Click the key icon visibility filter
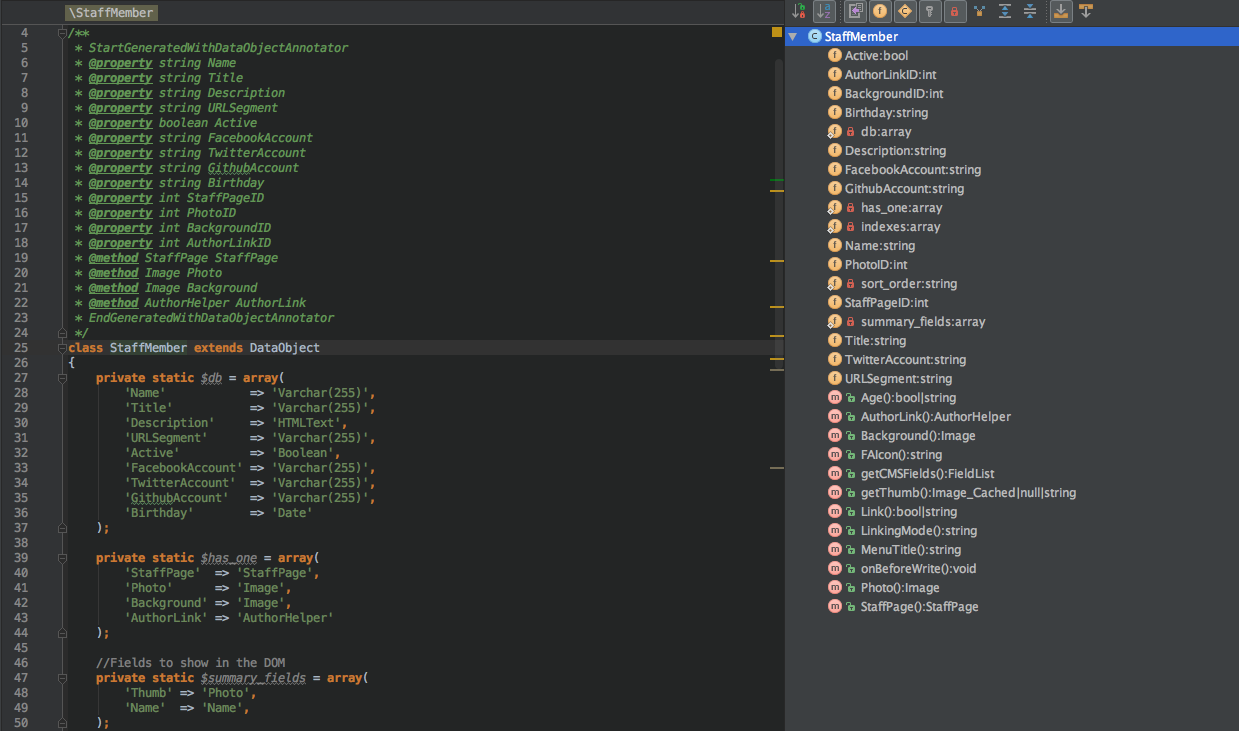This screenshot has width=1239, height=731. (927, 11)
